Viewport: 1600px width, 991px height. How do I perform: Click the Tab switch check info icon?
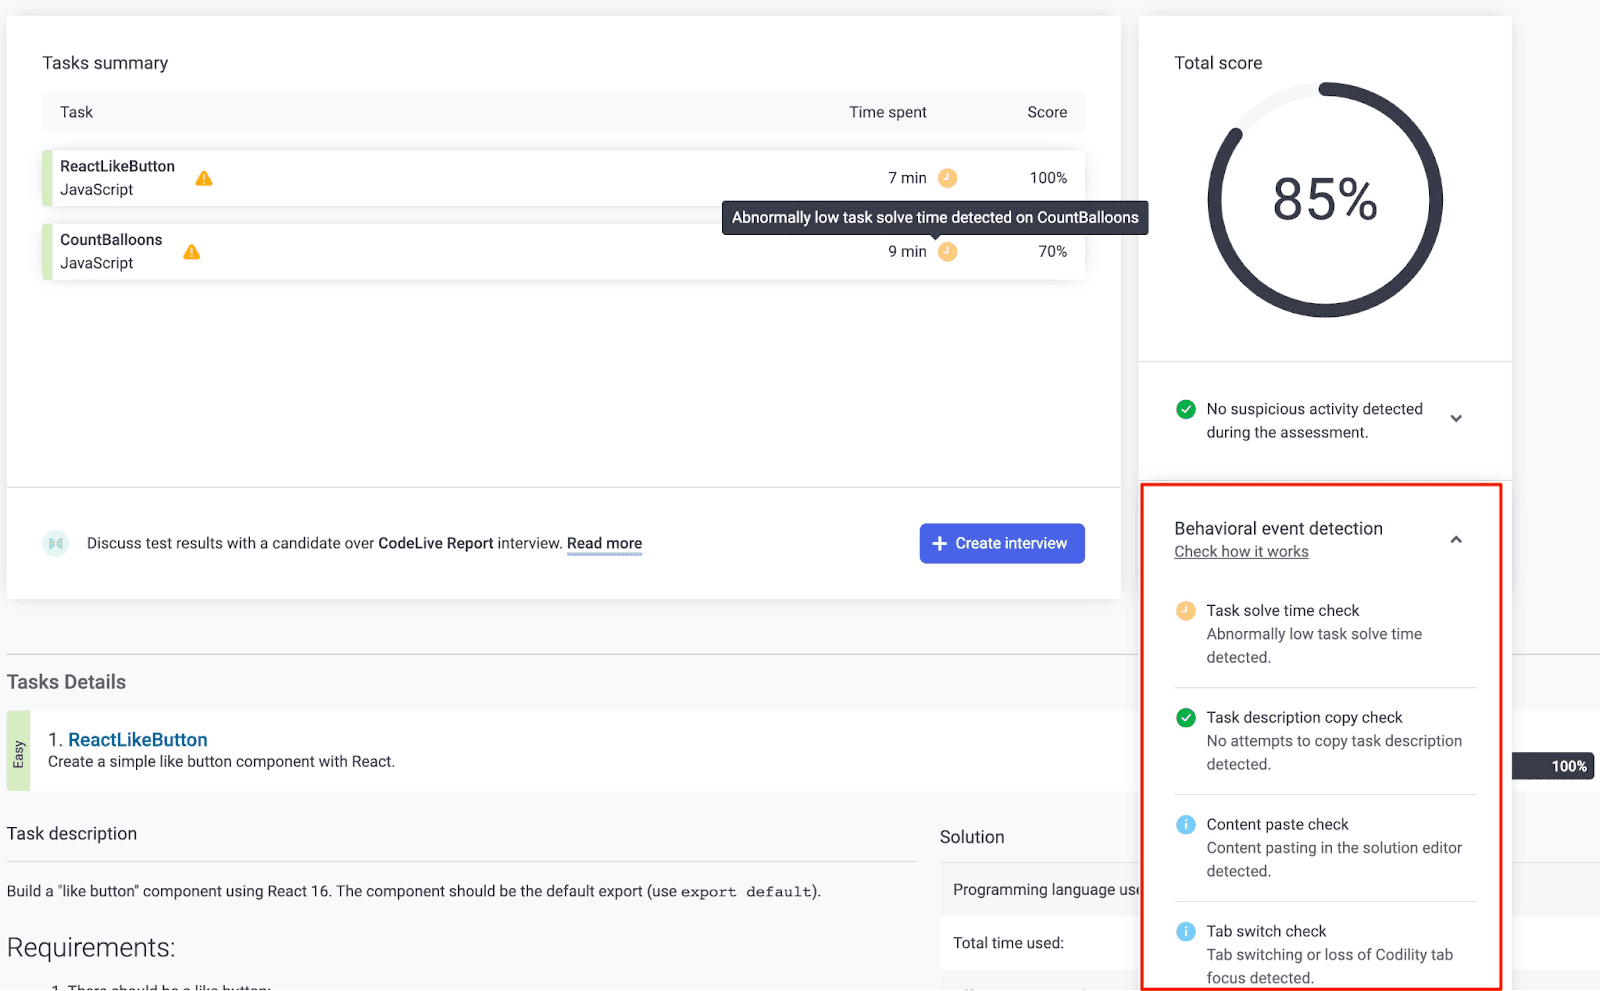[1186, 932]
